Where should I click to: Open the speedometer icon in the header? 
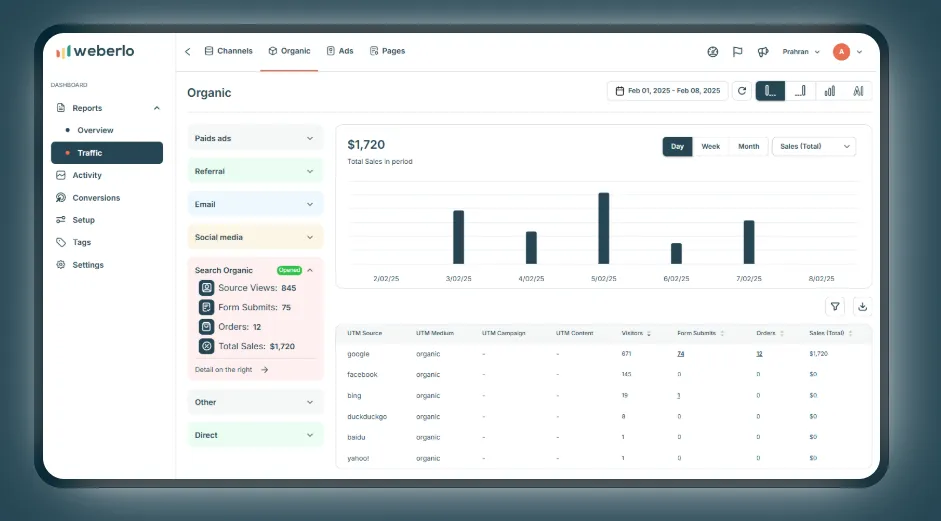[712, 52]
